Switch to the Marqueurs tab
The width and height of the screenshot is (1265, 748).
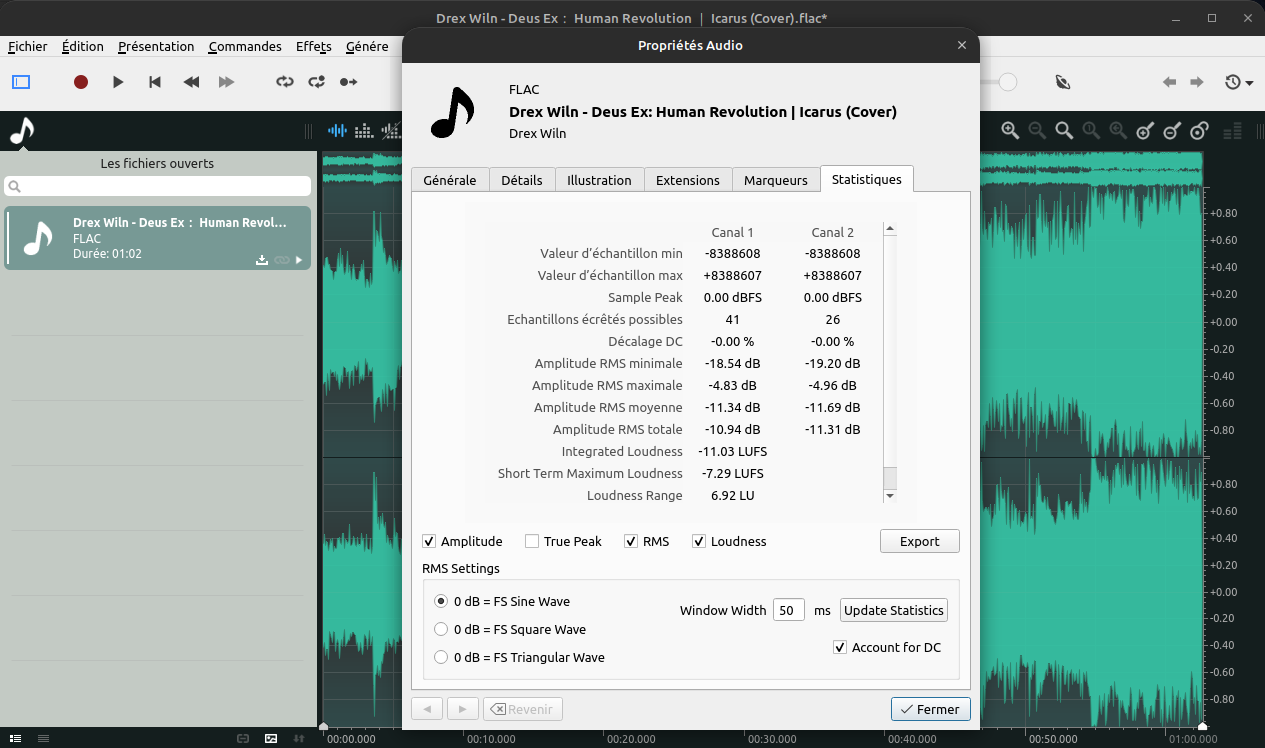pos(775,180)
